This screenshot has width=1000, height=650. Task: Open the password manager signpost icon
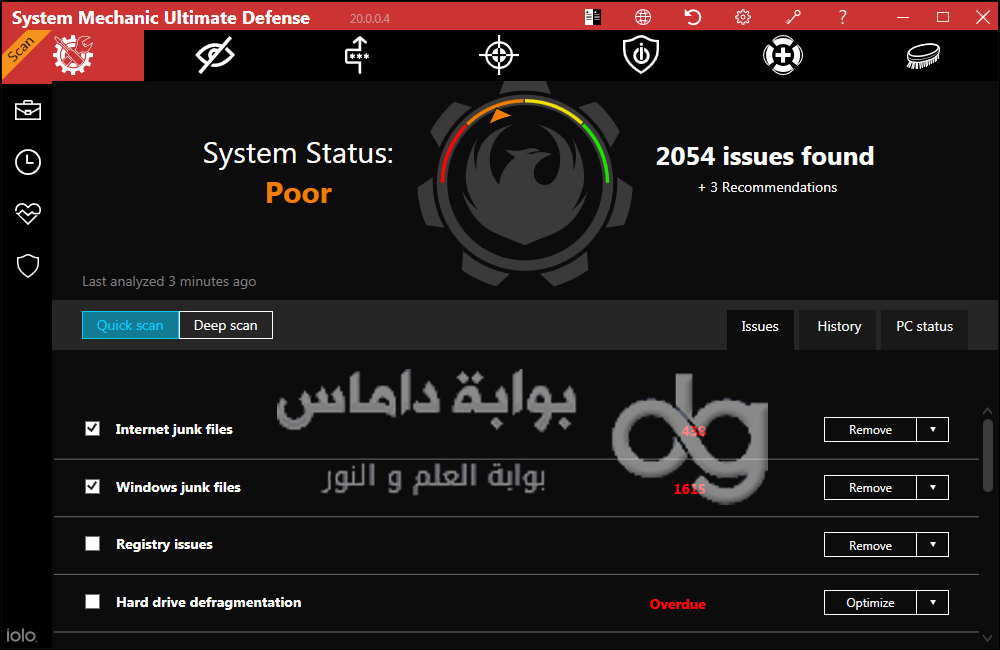[357, 55]
